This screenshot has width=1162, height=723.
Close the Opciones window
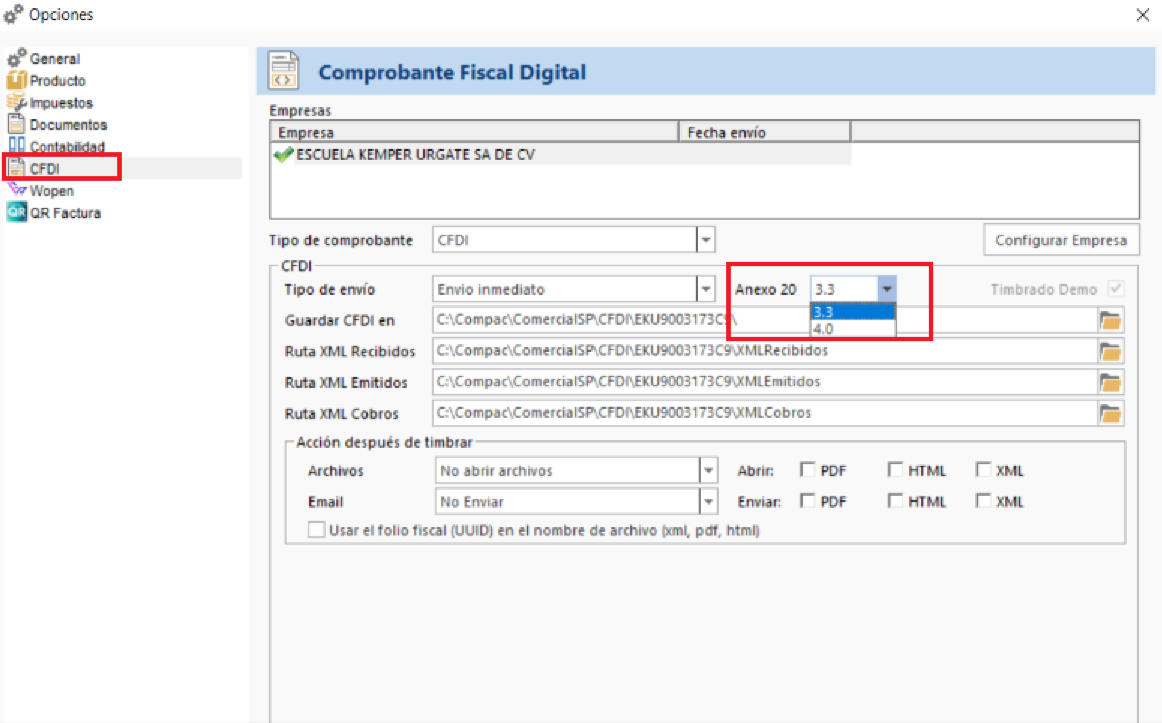click(x=1143, y=15)
